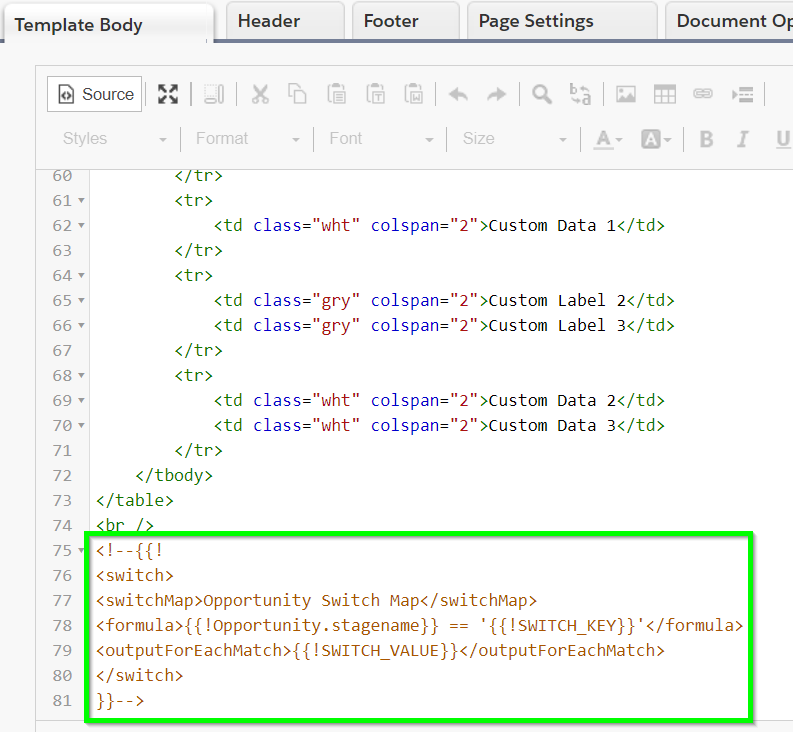Click the Find magnifier icon
The image size is (793, 732).
542,94
